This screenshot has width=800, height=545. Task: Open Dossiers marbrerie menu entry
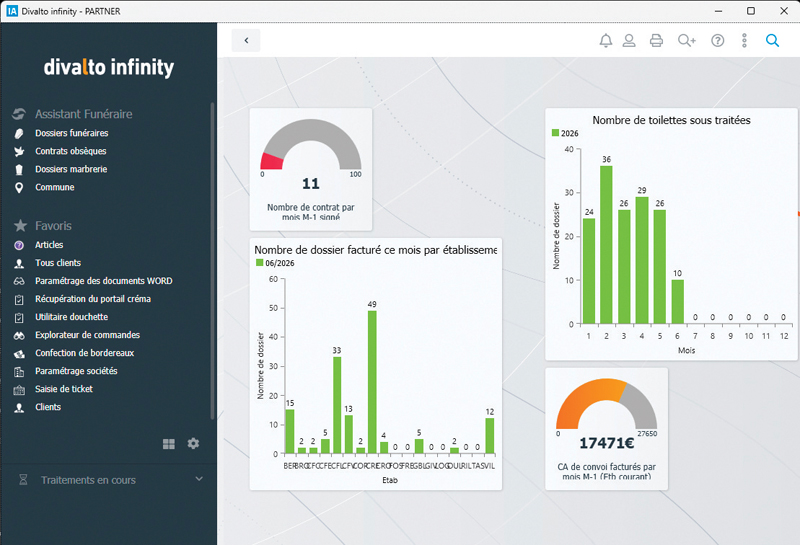[x=71, y=169]
